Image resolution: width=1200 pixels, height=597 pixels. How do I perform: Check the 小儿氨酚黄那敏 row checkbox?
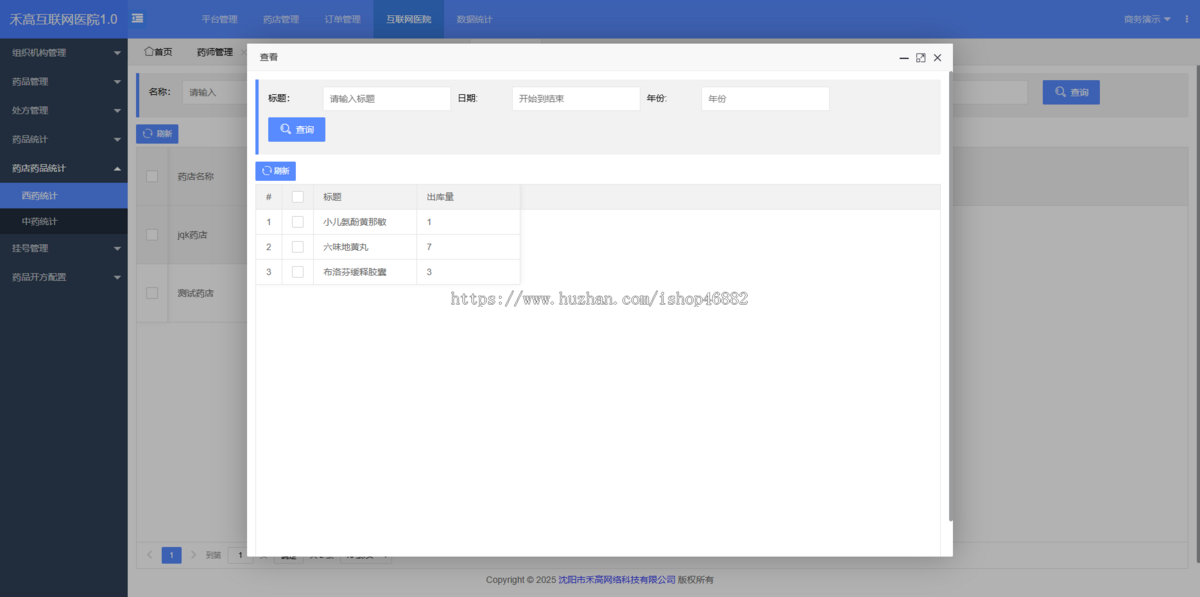297,222
